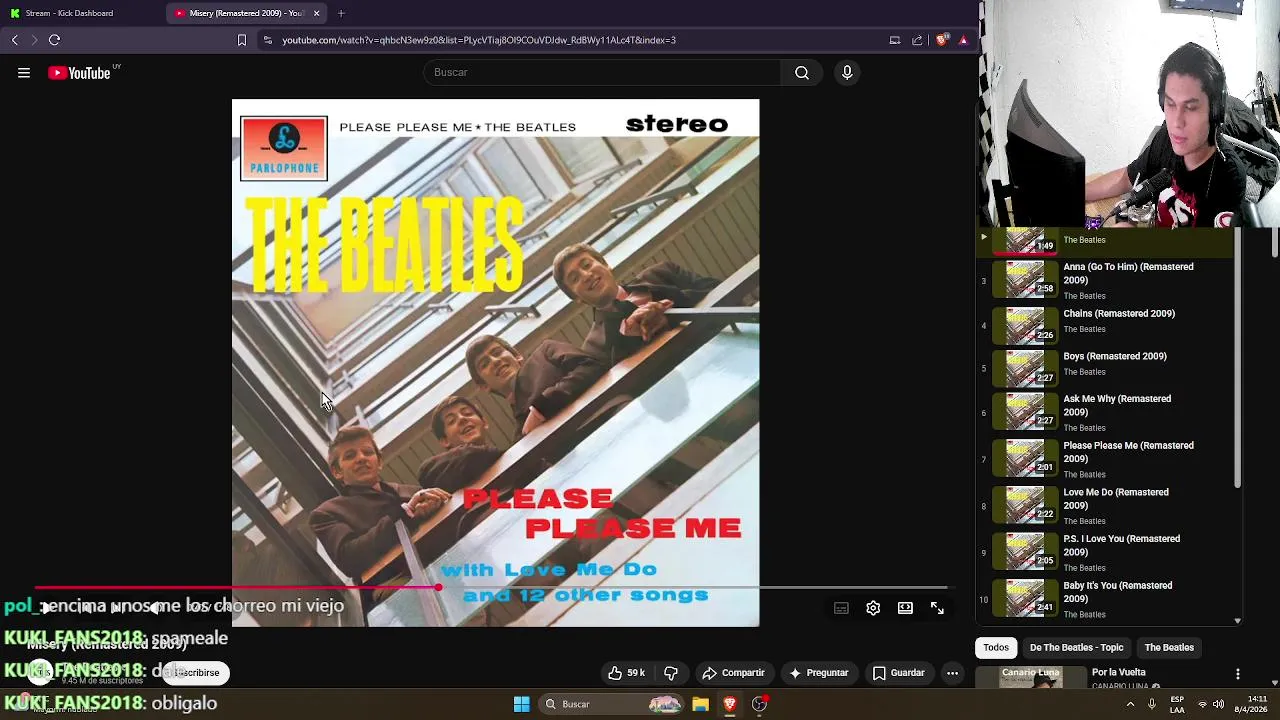The height and width of the screenshot is (720, 1280).
Task: Click the Suscribirse button
Action: 197,673
